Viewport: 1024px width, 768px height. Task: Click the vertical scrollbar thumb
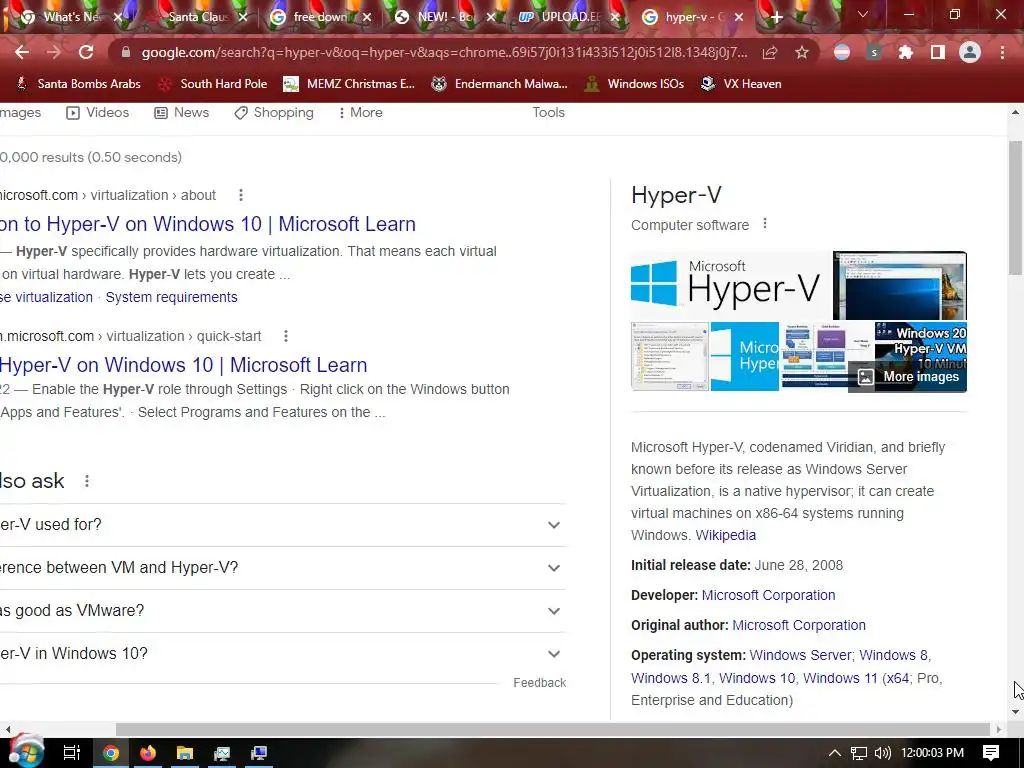(x=1015, y=208)
